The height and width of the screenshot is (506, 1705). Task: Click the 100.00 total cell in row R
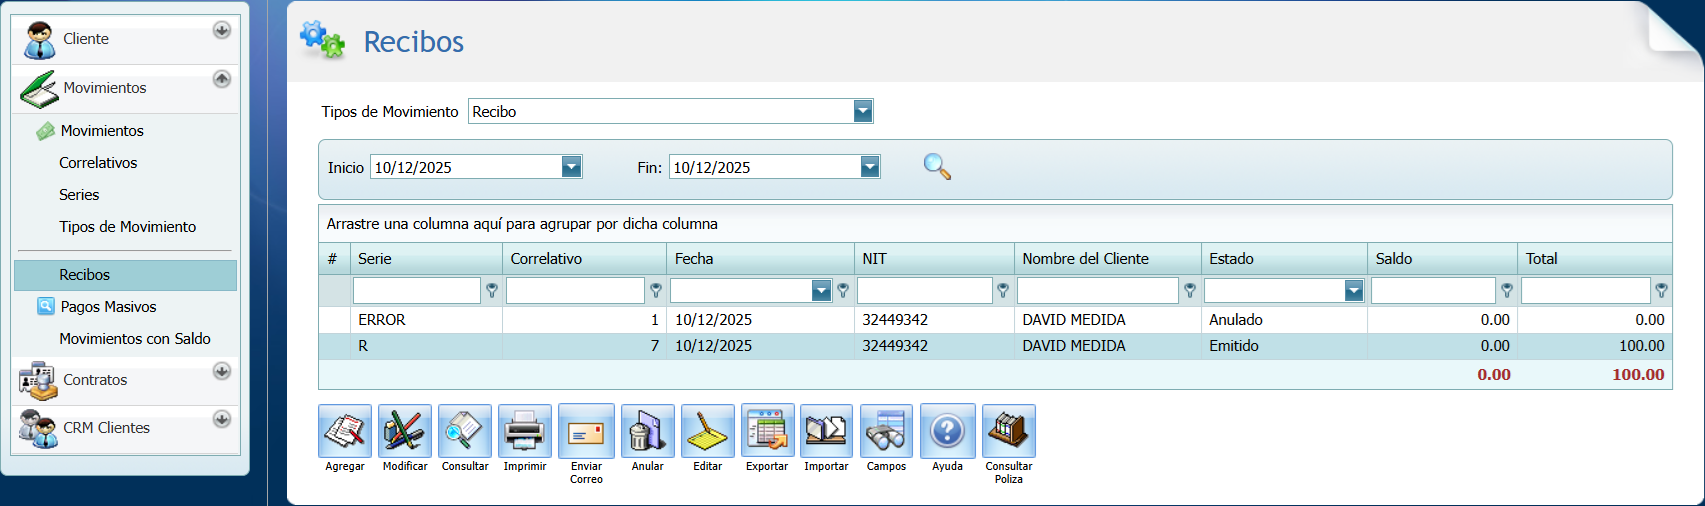(x=1595, y=346)
